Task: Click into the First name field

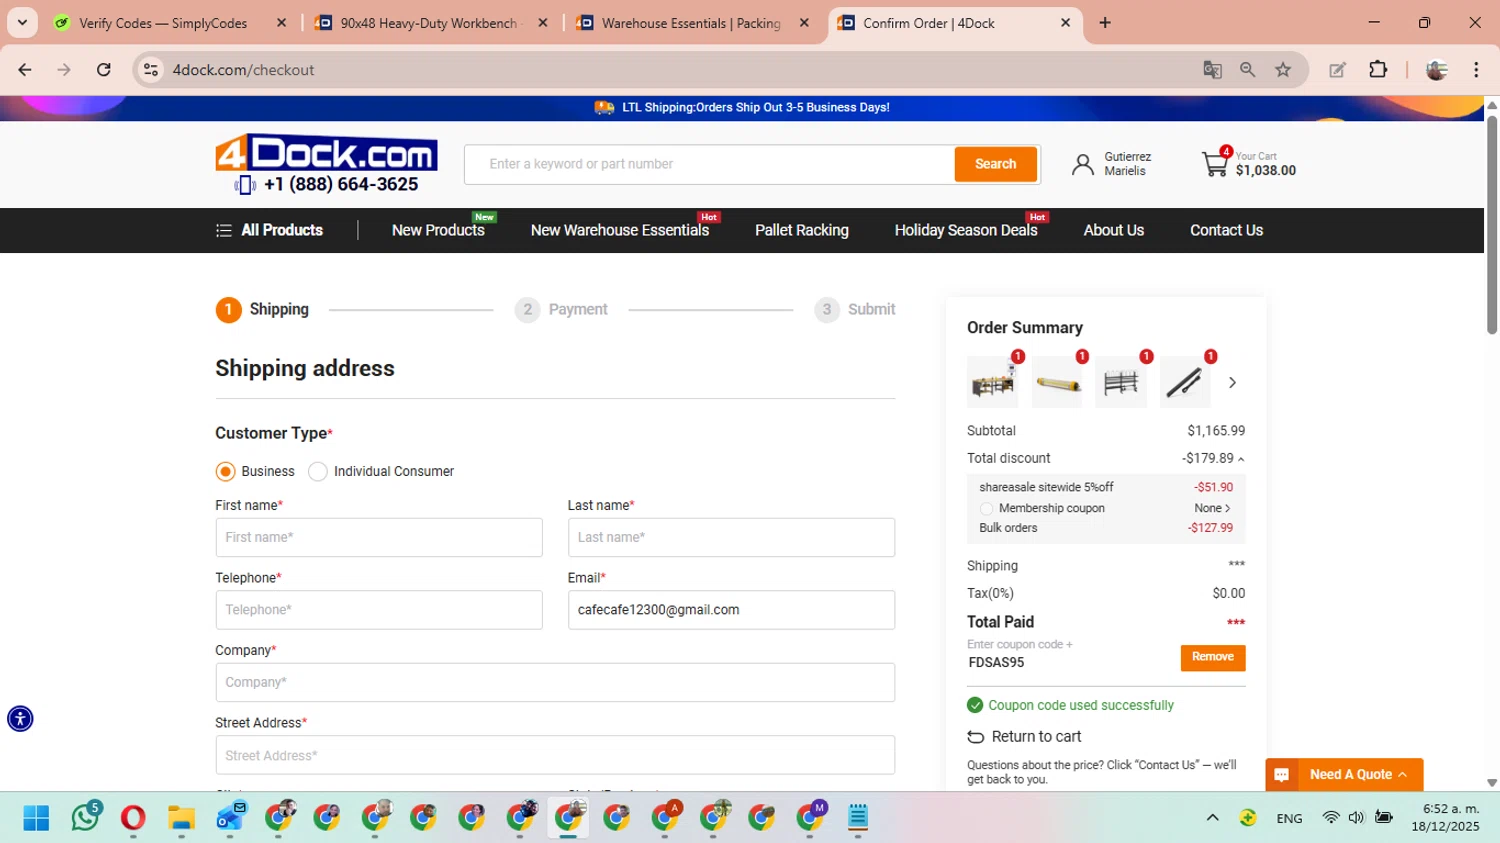Action: 379,537
